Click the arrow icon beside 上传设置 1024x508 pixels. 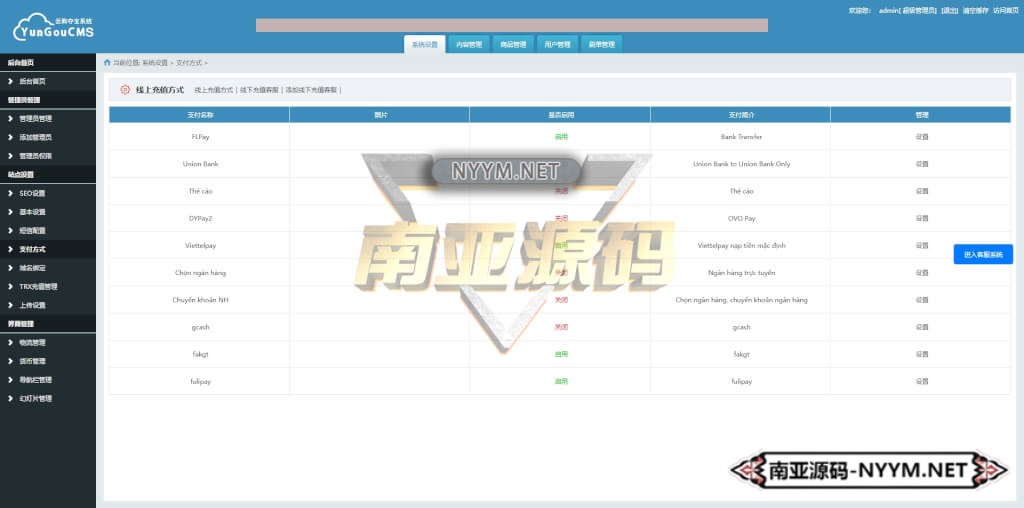(10, 305)
